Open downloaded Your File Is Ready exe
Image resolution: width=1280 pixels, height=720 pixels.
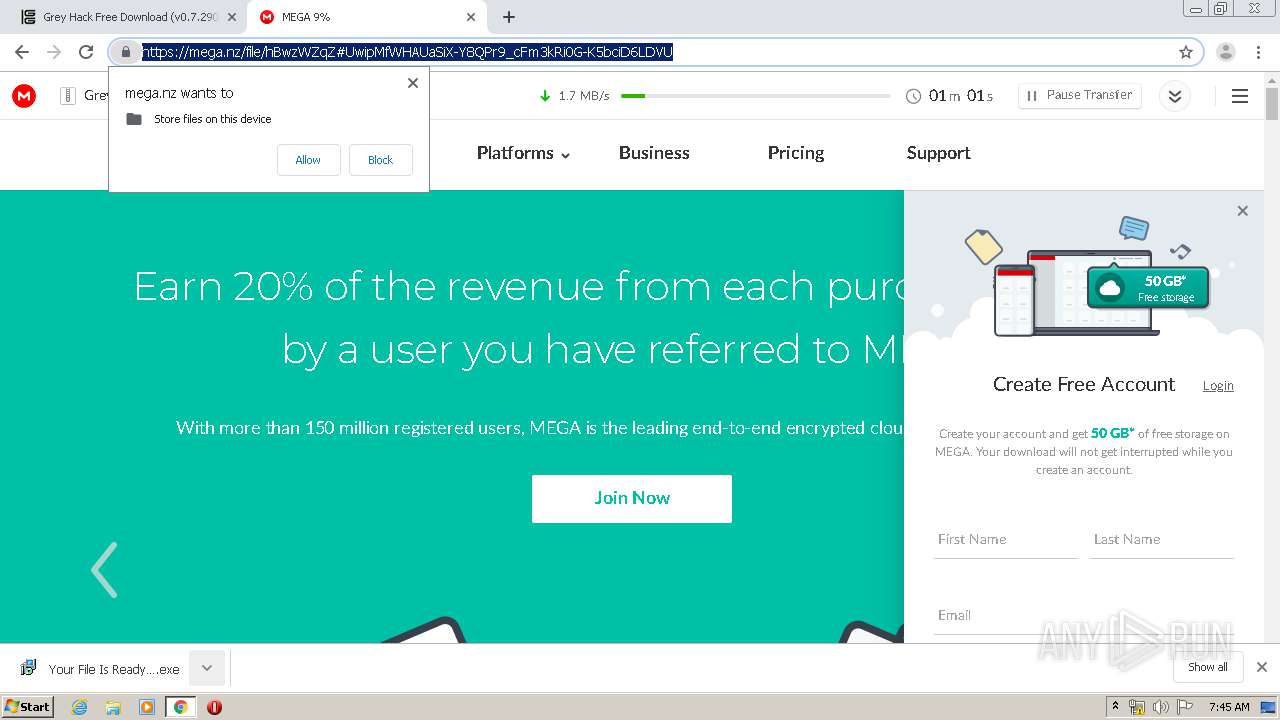pos(101,669)
